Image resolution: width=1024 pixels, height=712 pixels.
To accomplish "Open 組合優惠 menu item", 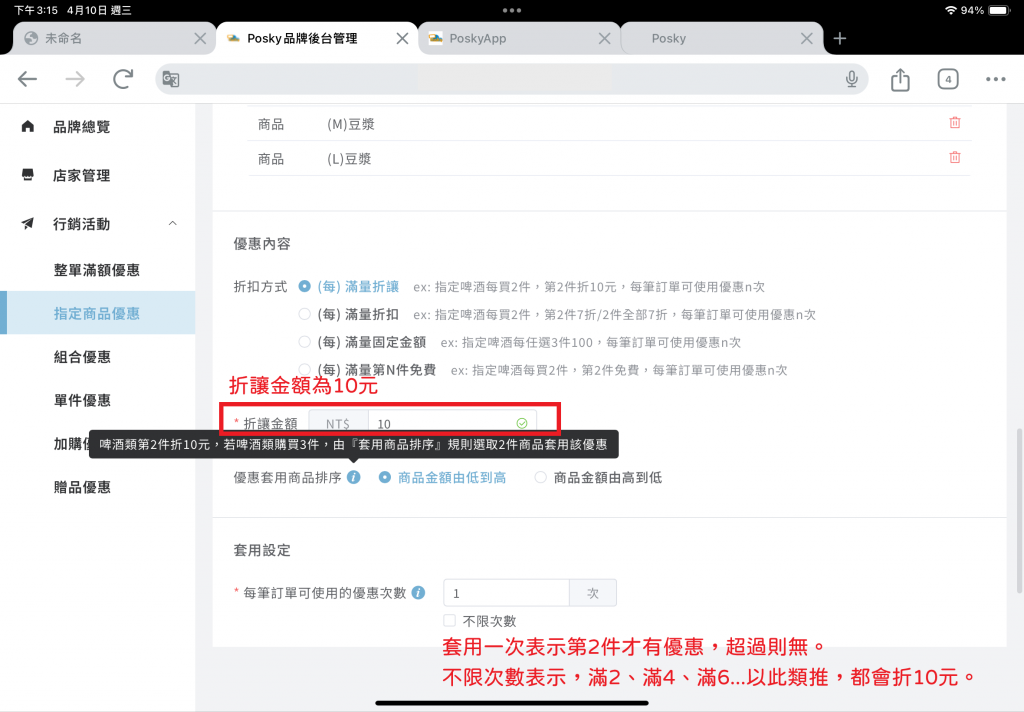I will point(82,357).
